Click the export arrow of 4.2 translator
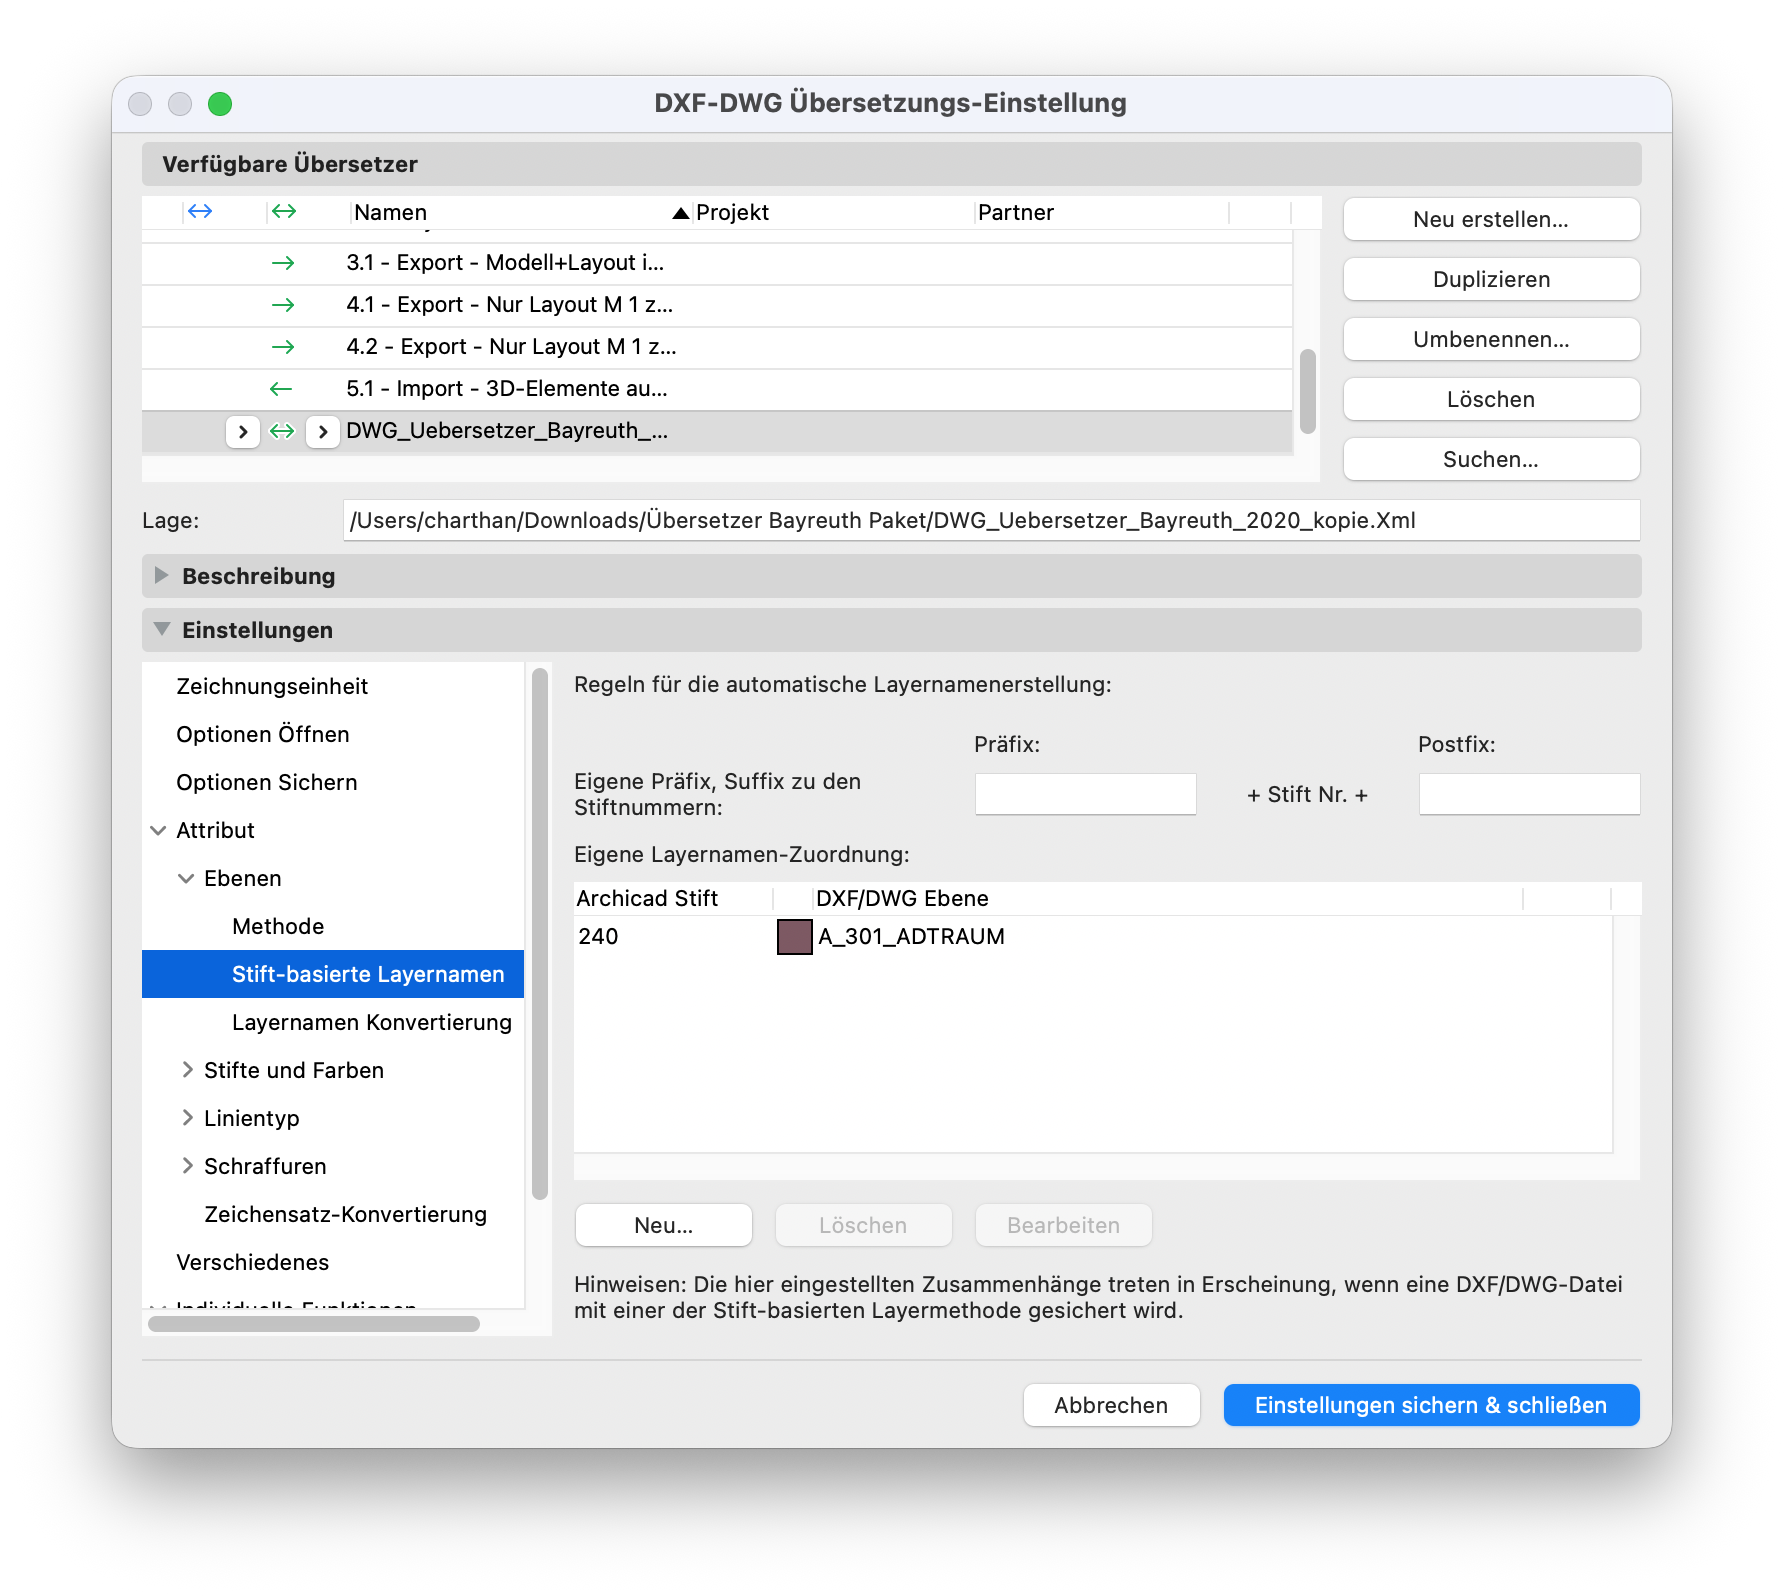Screen dimensions: 1784x1596 (x=283, y=347)
